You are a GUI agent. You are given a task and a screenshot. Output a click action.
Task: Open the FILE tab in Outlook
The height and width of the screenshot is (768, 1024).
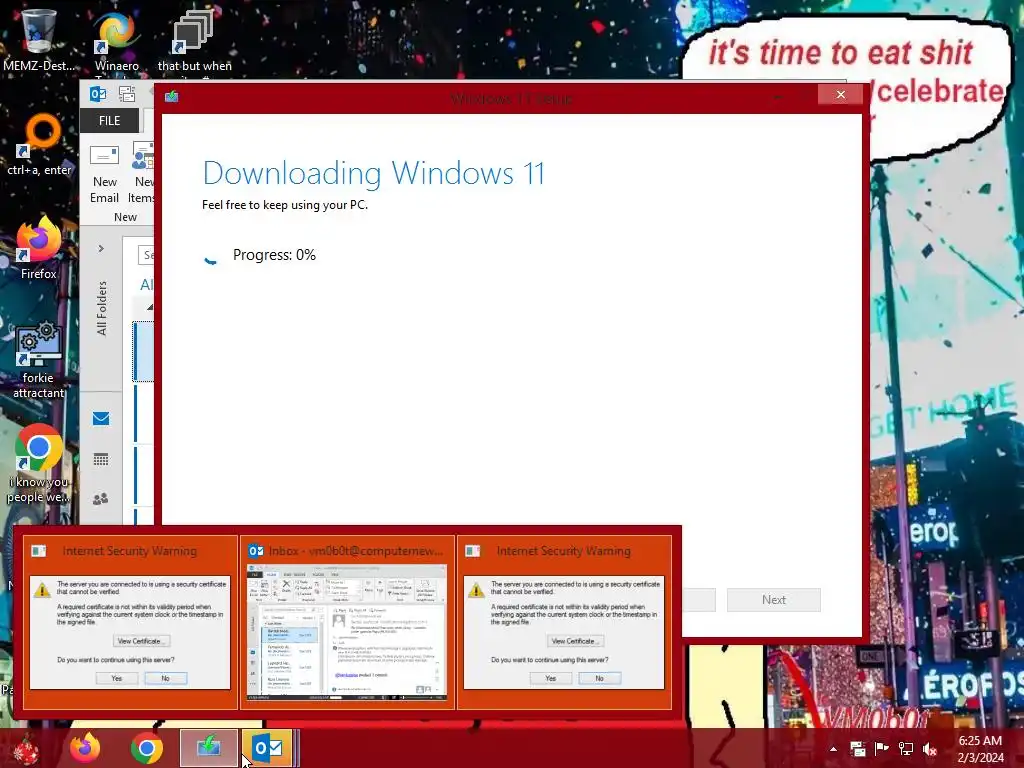109,121
